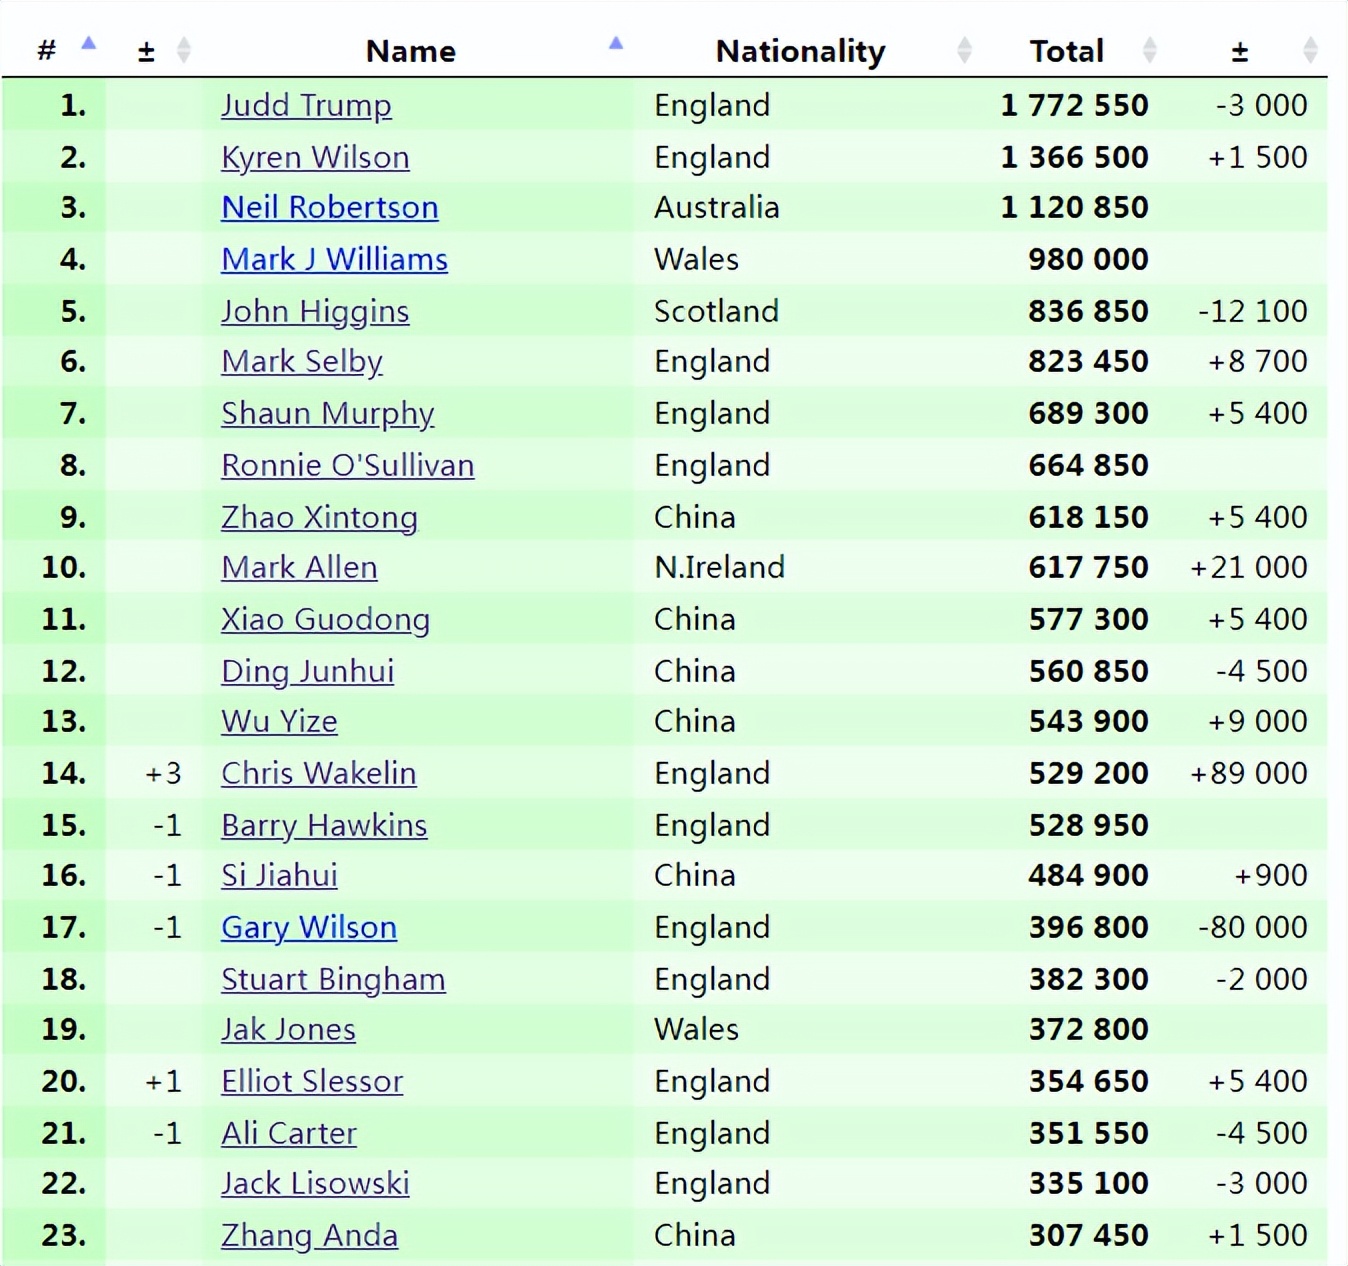
Task: Click the Nationality column header
Action: point(800,51)
